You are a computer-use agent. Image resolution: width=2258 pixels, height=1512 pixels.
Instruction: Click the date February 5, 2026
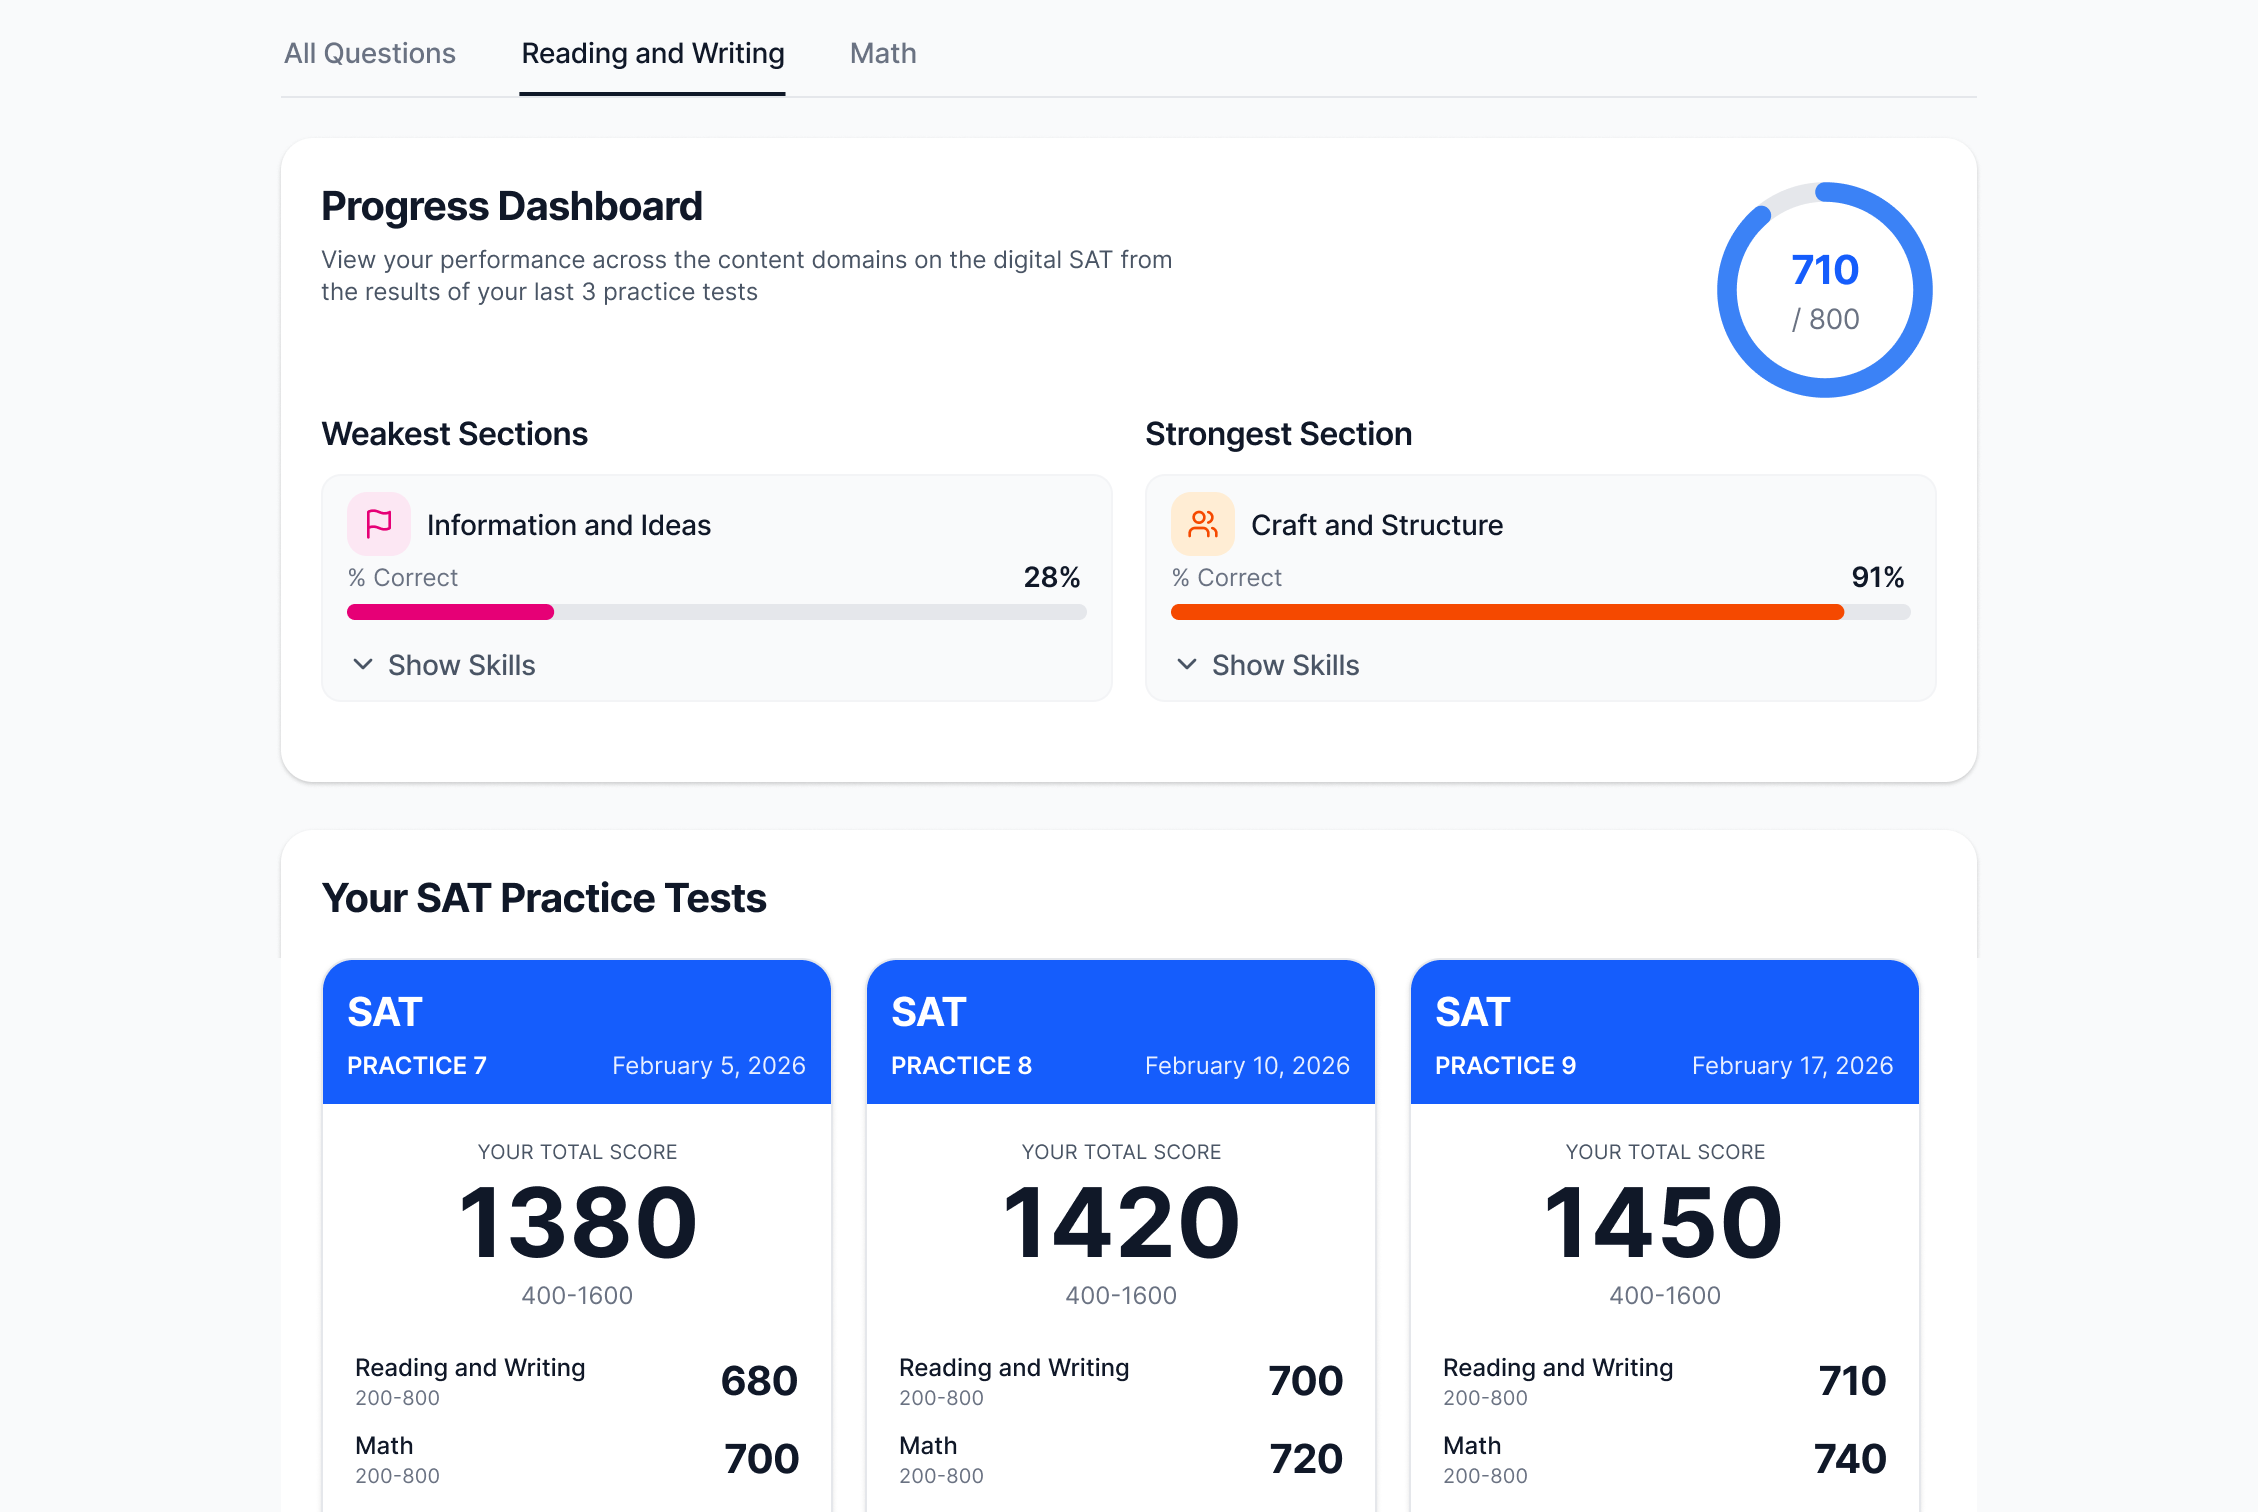coord(709,1066)
